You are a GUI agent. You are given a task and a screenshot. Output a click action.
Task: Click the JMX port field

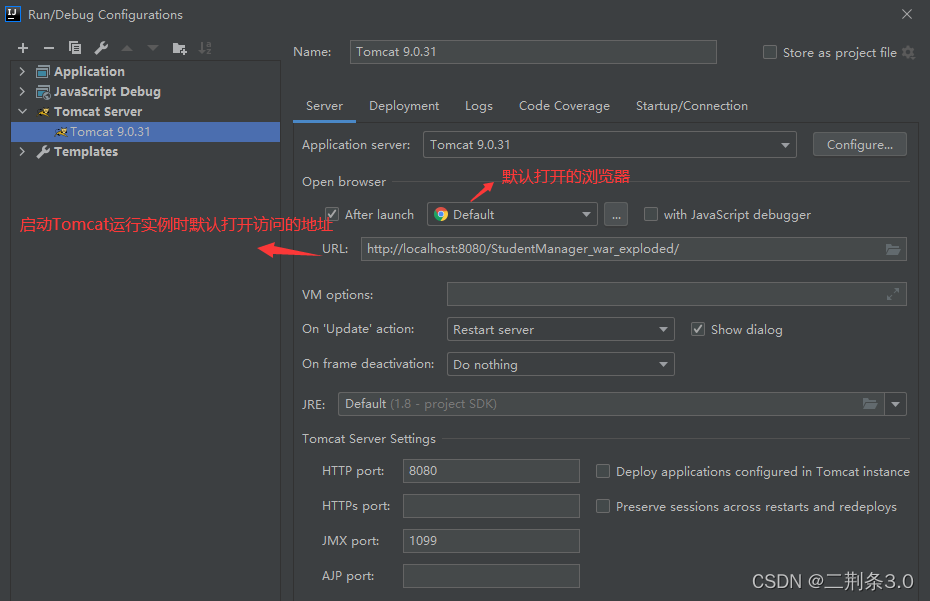(x=491, y=541)
